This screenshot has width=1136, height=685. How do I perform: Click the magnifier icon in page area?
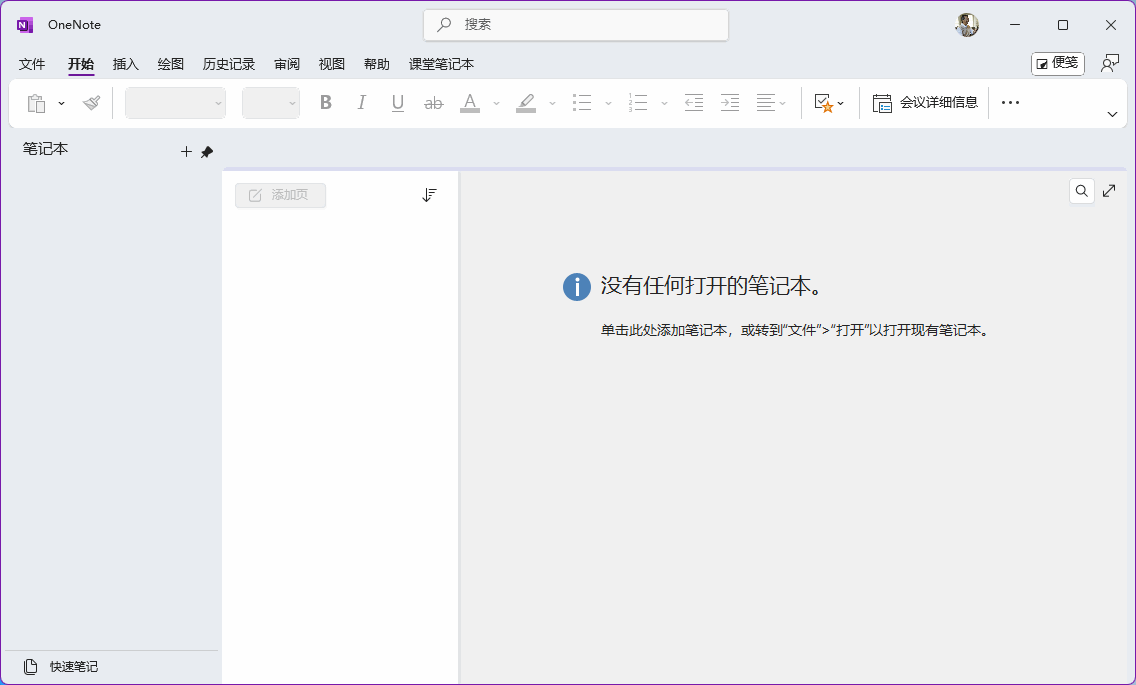pos(1081,191)
